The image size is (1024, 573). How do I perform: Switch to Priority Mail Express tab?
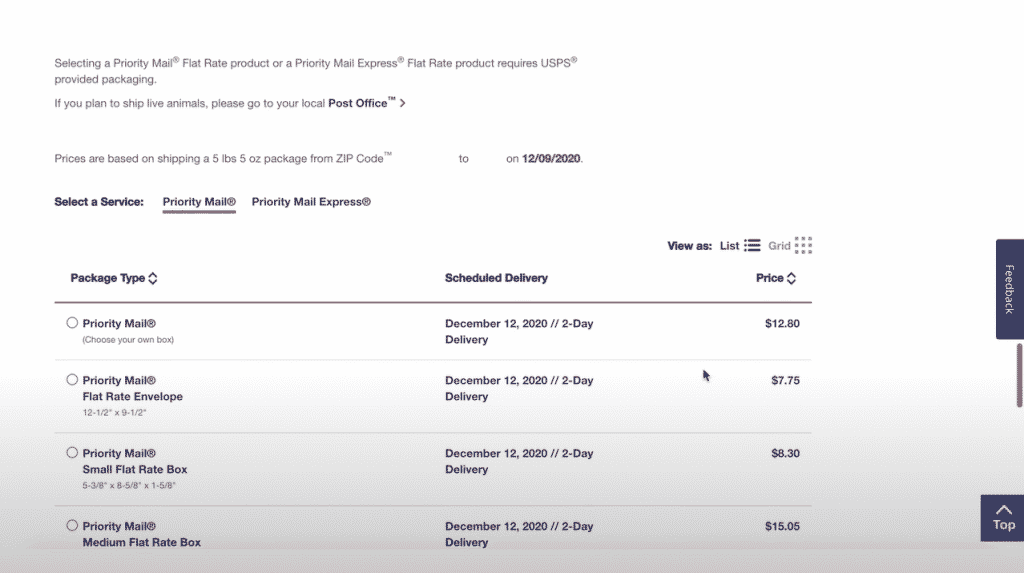311,202
